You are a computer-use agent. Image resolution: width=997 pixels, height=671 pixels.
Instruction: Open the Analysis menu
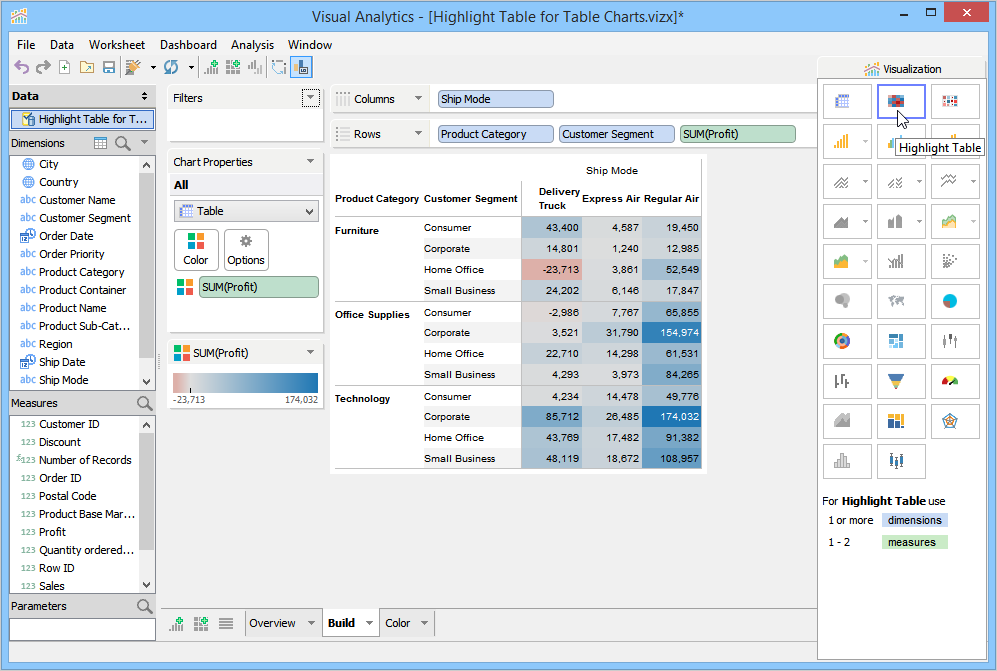coord(252,45)
